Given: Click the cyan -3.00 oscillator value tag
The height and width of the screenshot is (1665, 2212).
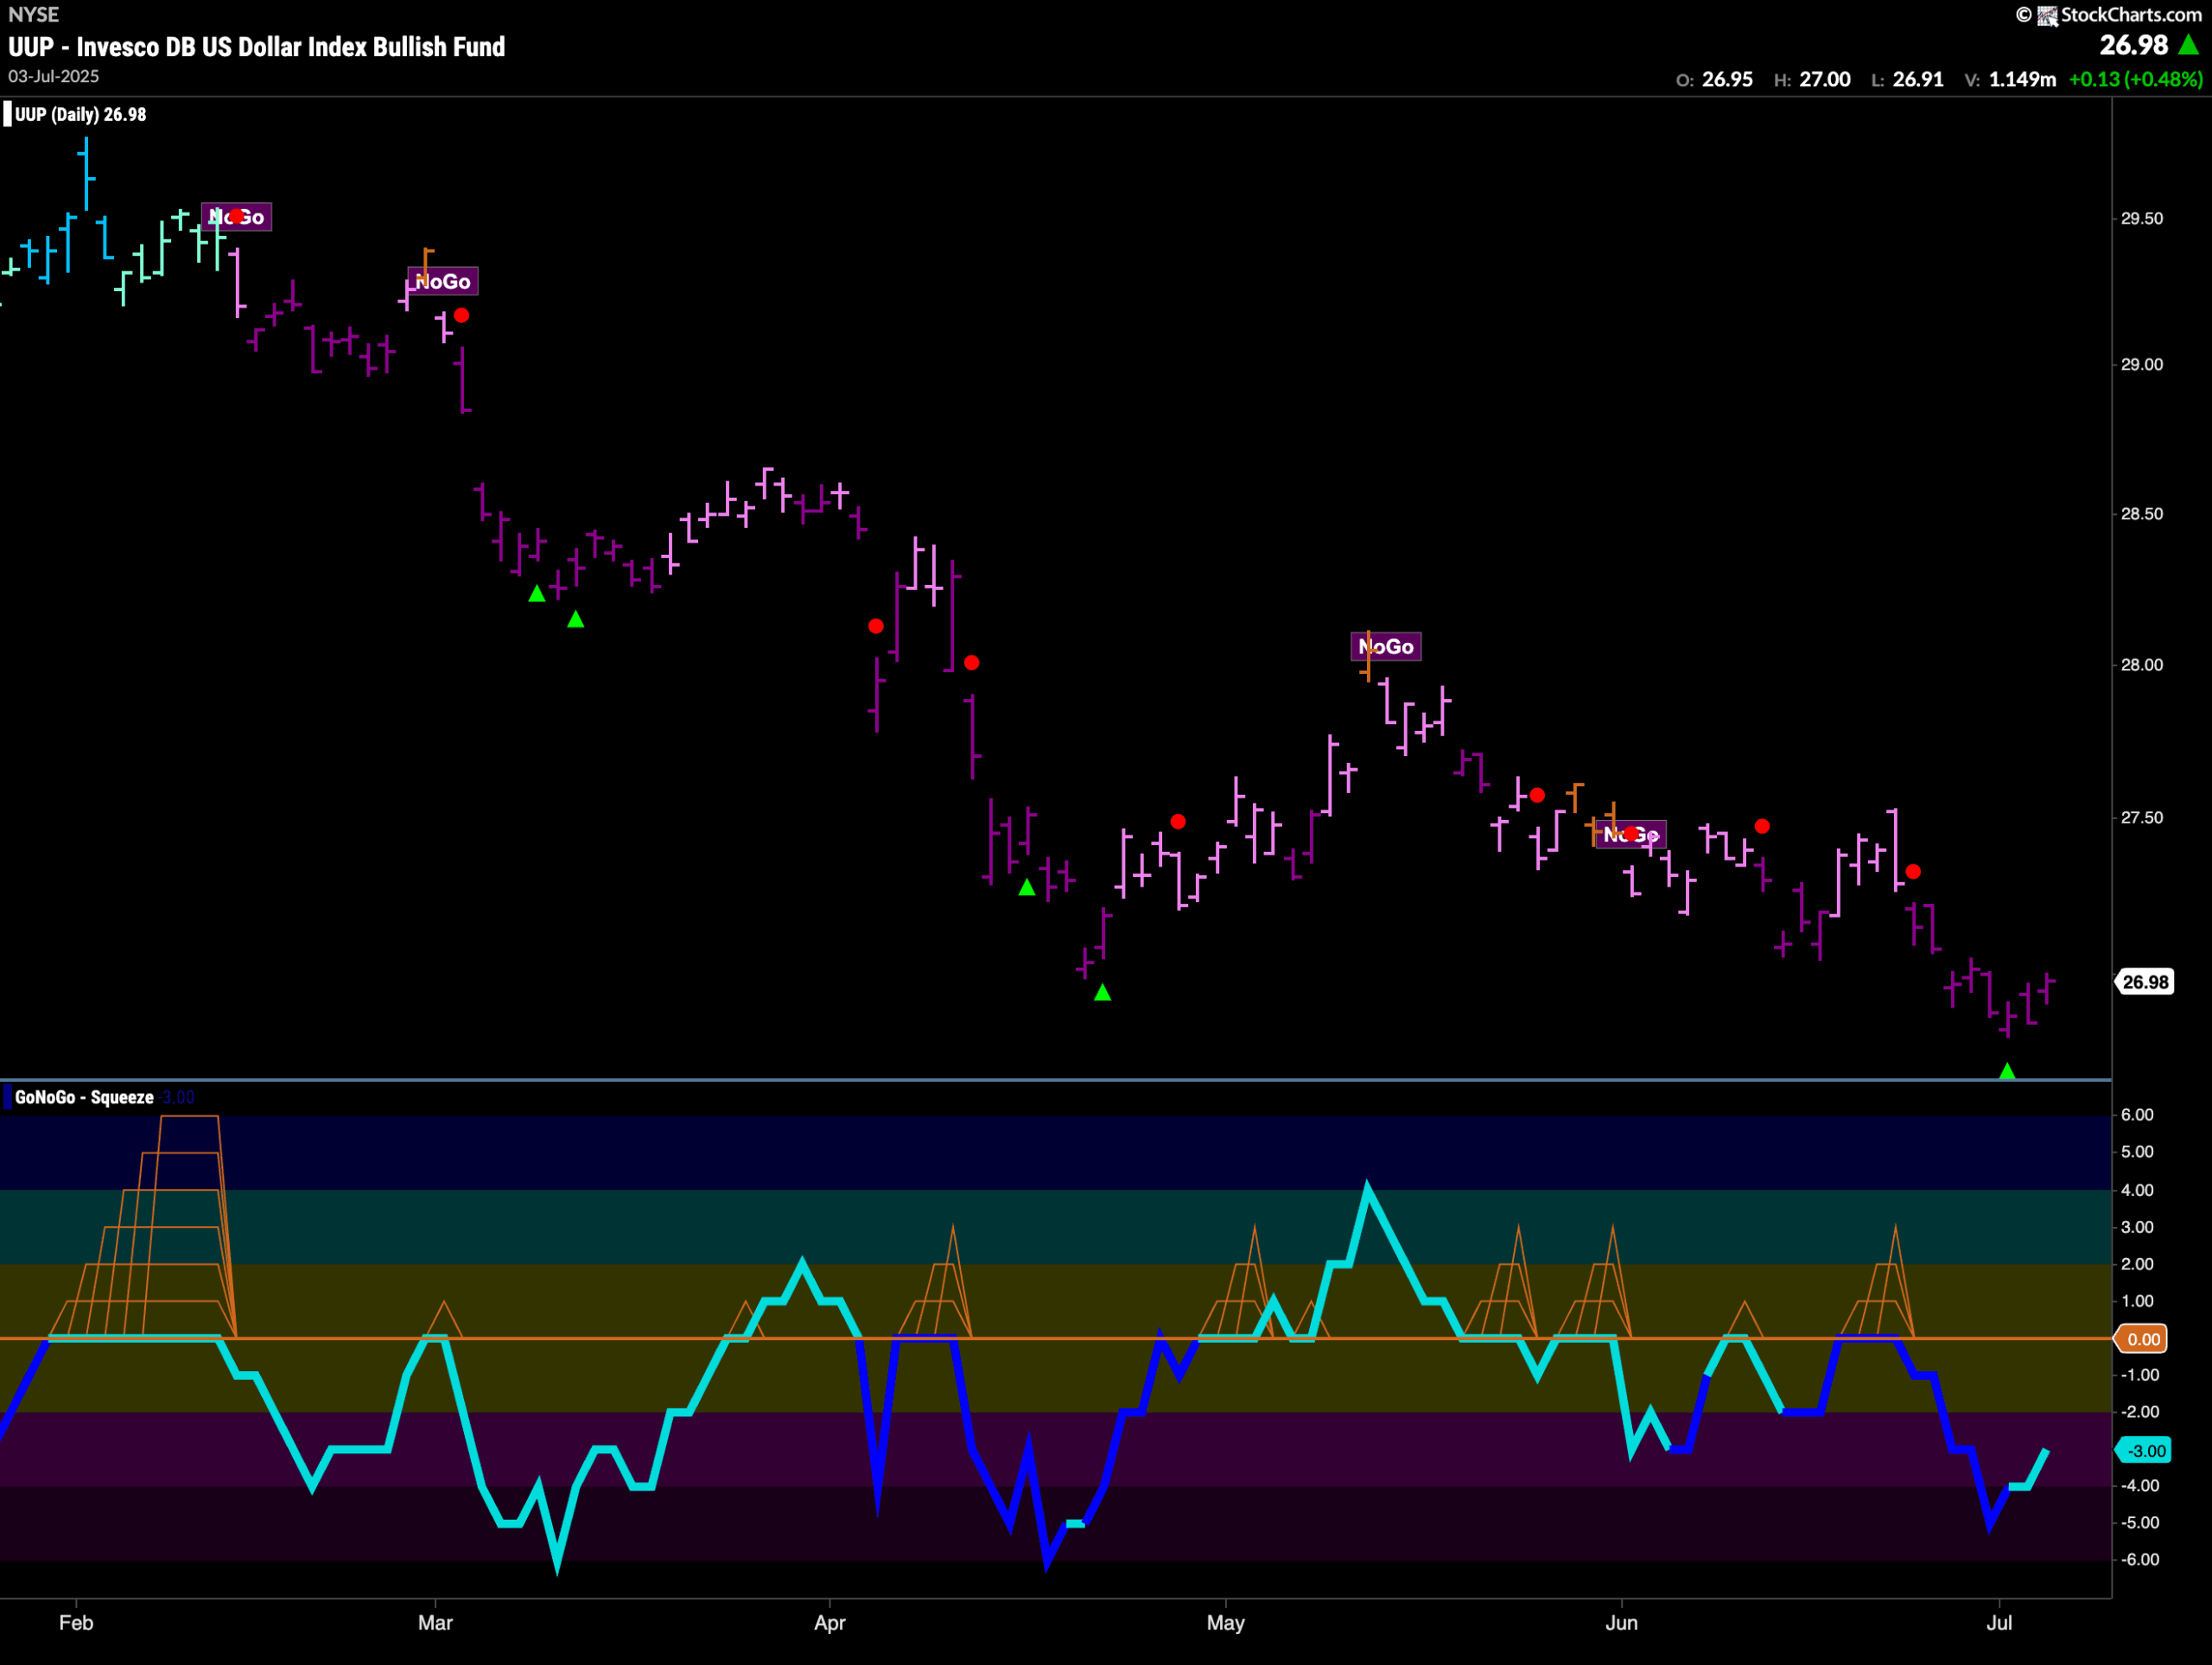Looking at the screenshot, I should tap(2145, 1450).
